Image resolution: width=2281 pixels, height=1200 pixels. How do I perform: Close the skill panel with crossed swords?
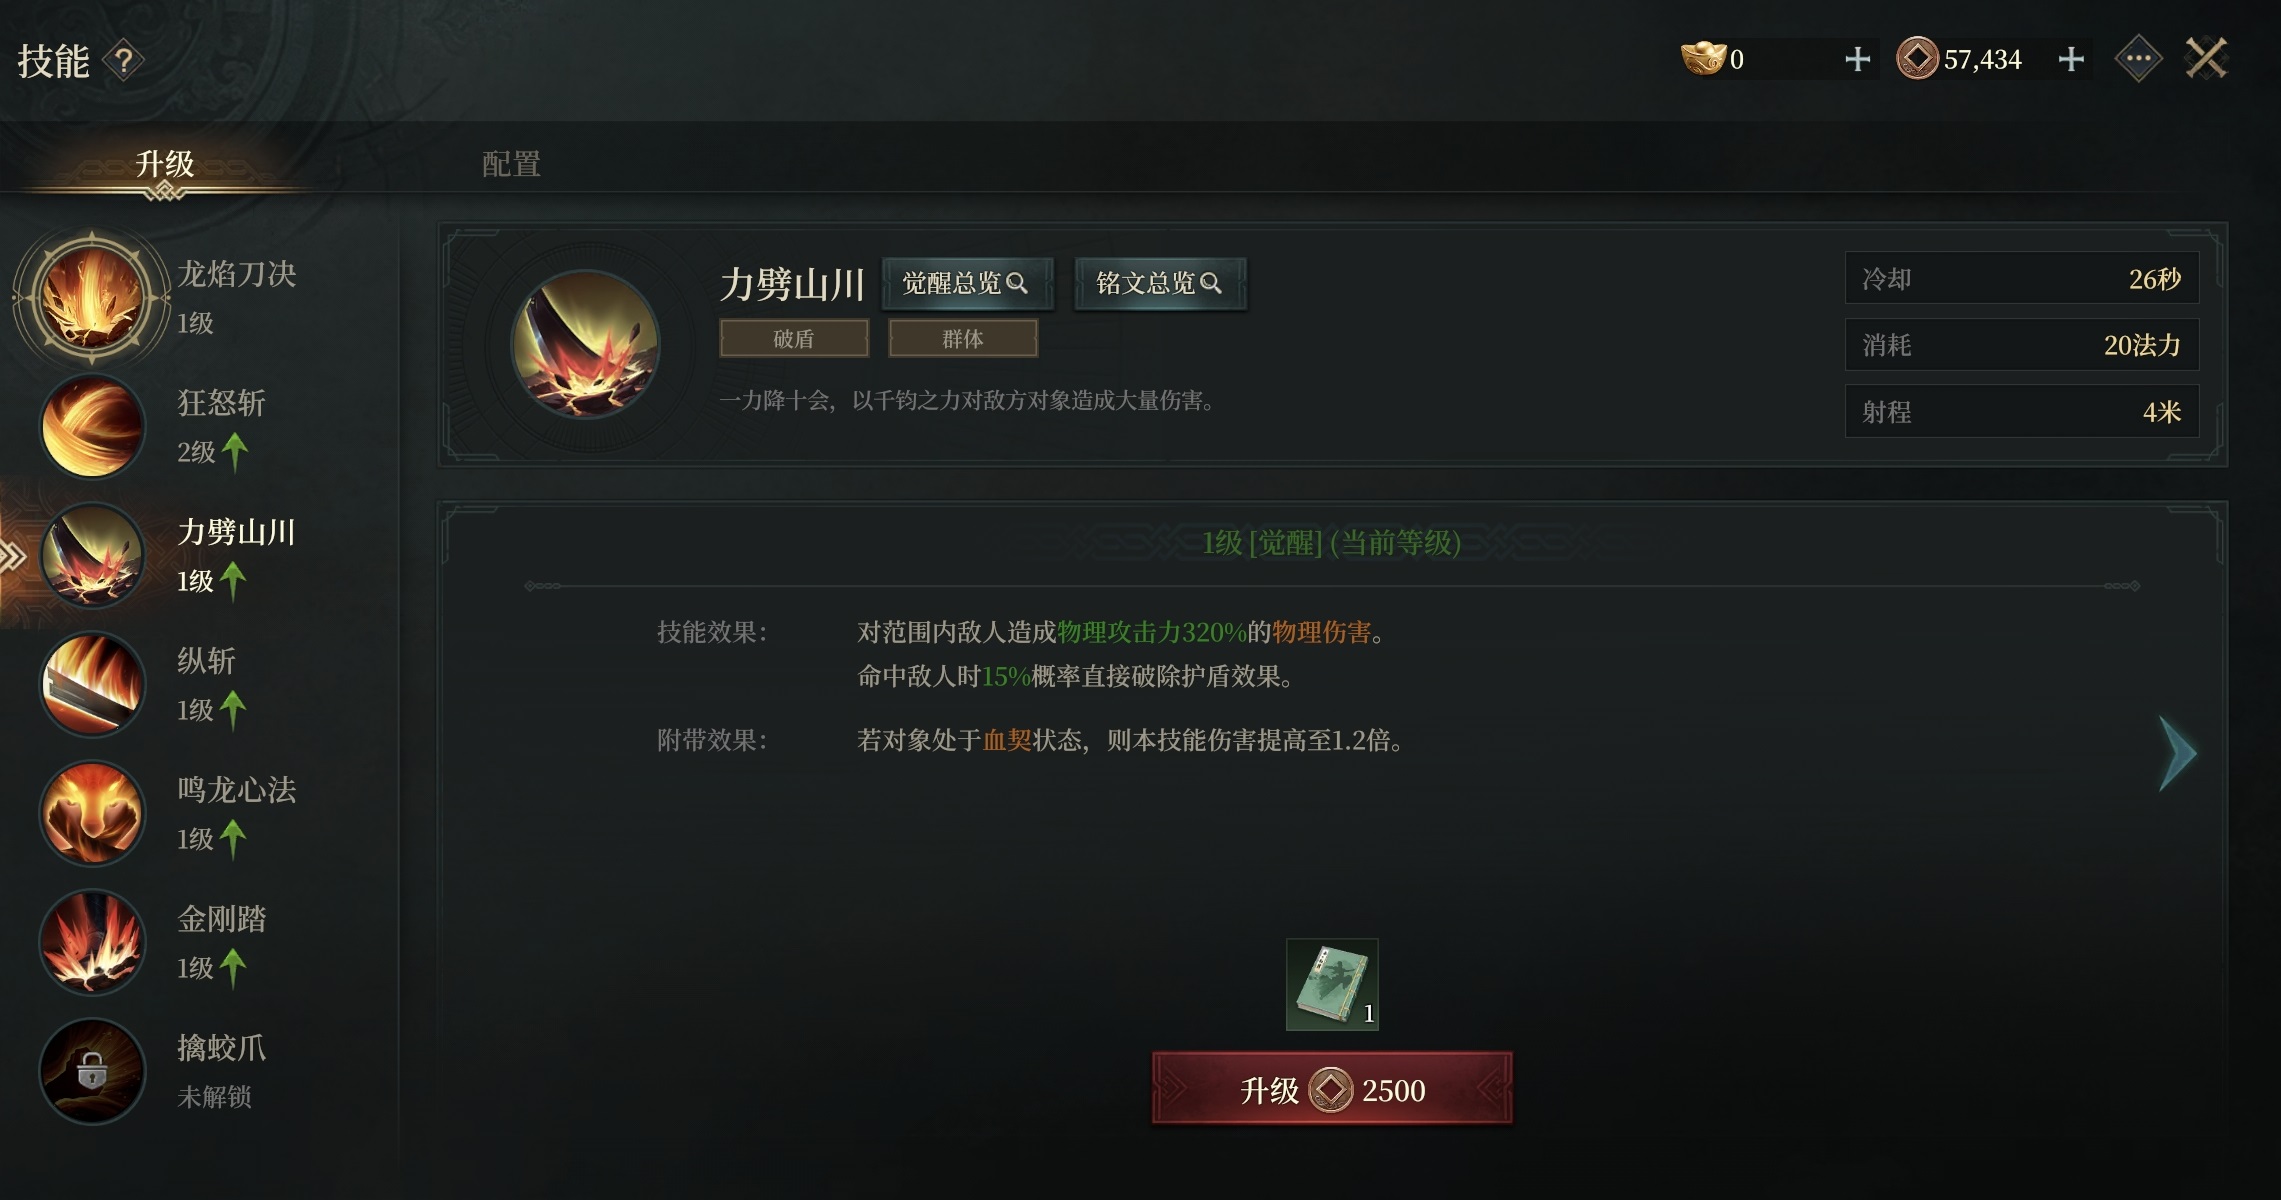pos(2206,59)
